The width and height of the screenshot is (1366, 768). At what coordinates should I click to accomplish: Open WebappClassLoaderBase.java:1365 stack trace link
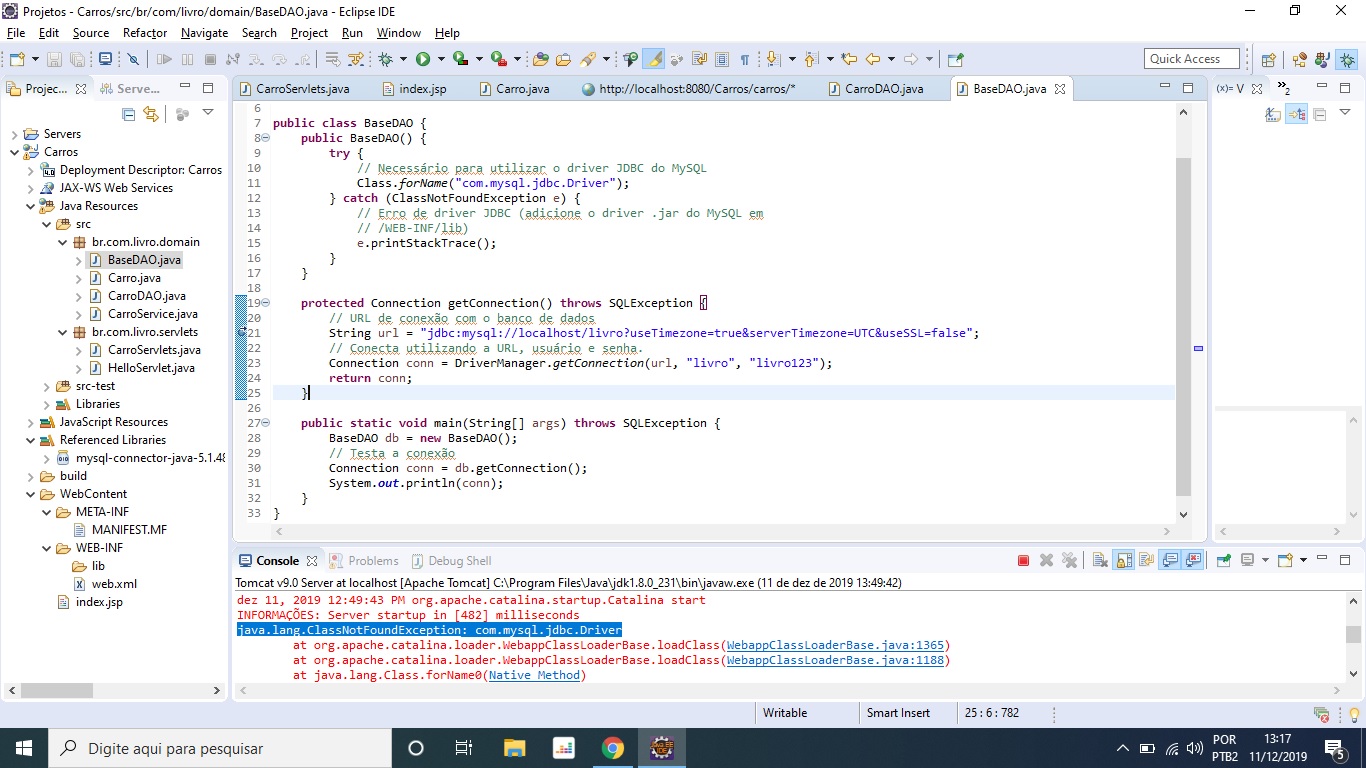(x=835, y=645)
